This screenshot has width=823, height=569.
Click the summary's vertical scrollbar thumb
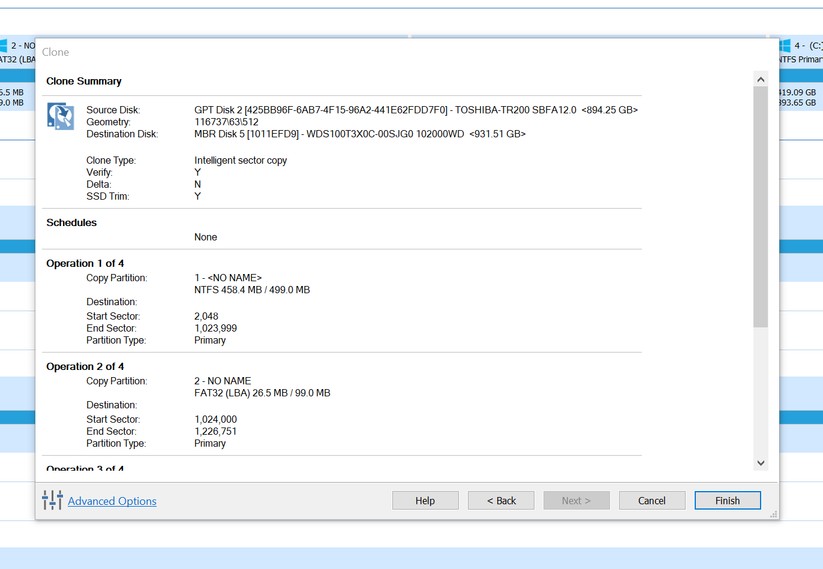click(760, 205)
